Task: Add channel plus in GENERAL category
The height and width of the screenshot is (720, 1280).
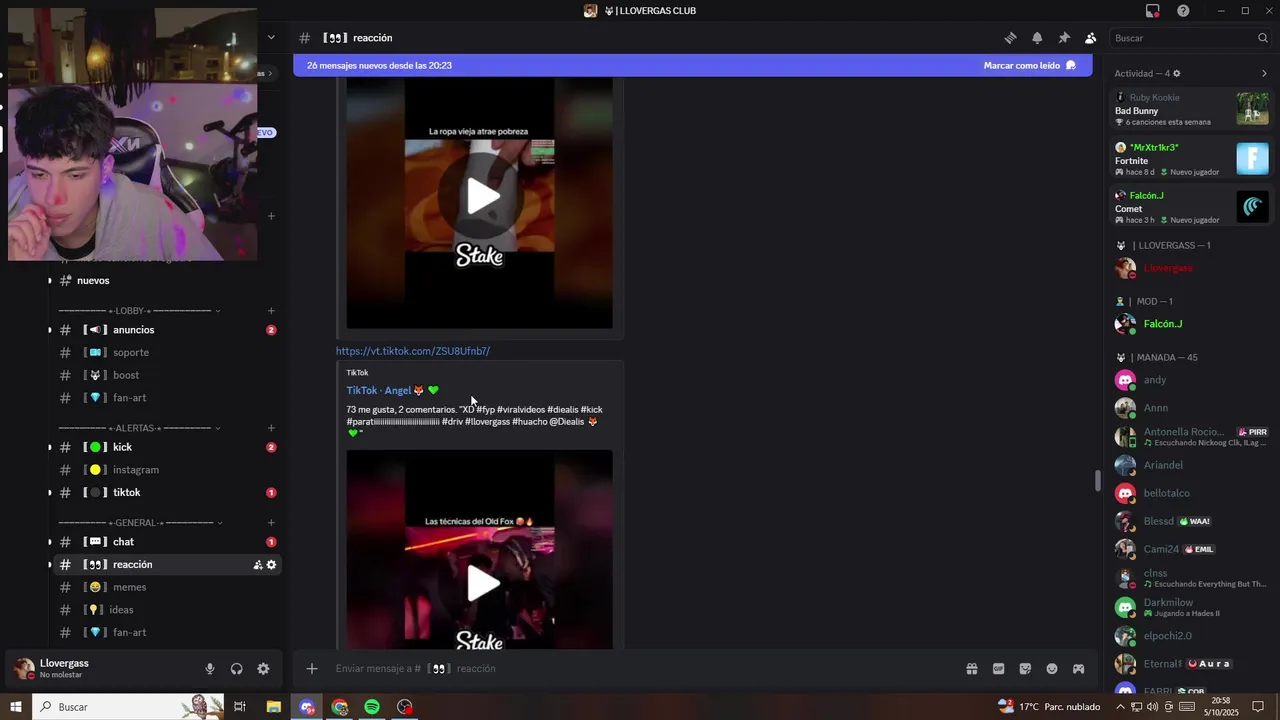Action: point(271,523)
